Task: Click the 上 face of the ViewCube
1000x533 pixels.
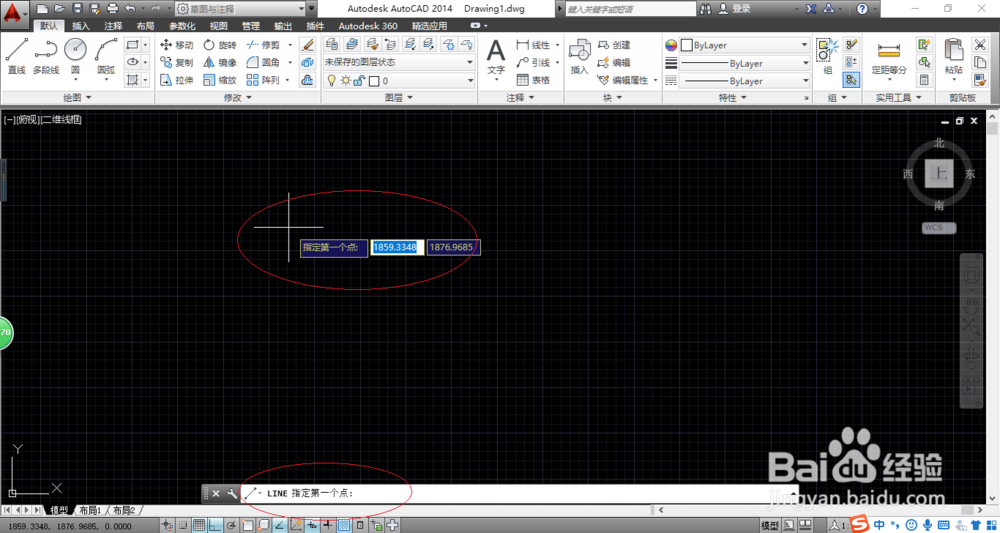Action: [939, 173]
